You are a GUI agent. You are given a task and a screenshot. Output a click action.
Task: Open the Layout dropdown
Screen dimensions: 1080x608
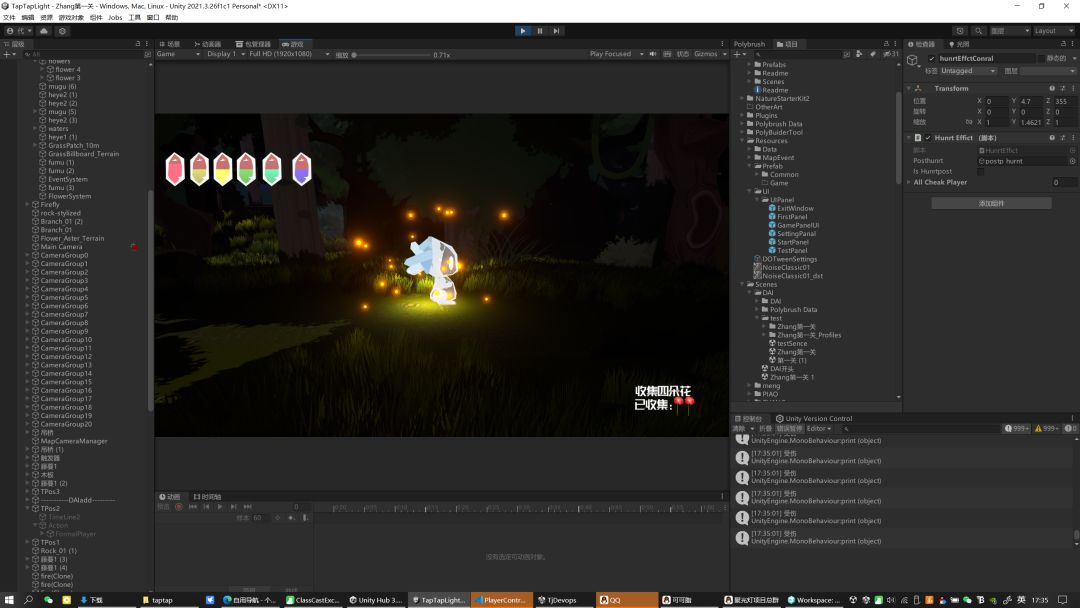click(x=1051, y=31)
